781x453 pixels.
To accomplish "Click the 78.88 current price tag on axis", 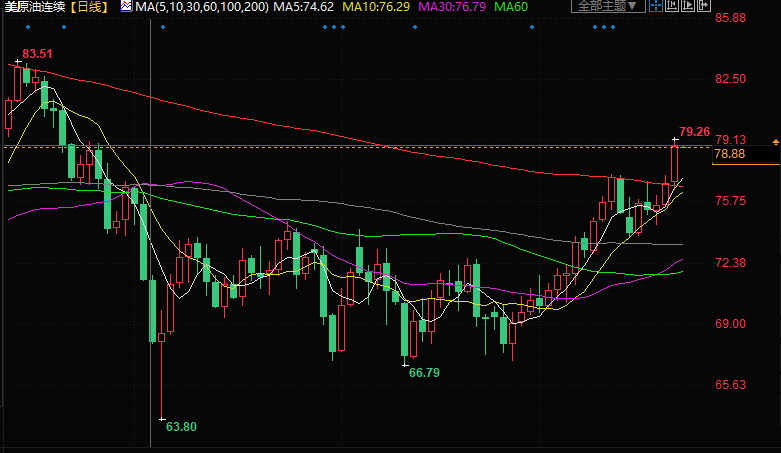I will (730, 154).
